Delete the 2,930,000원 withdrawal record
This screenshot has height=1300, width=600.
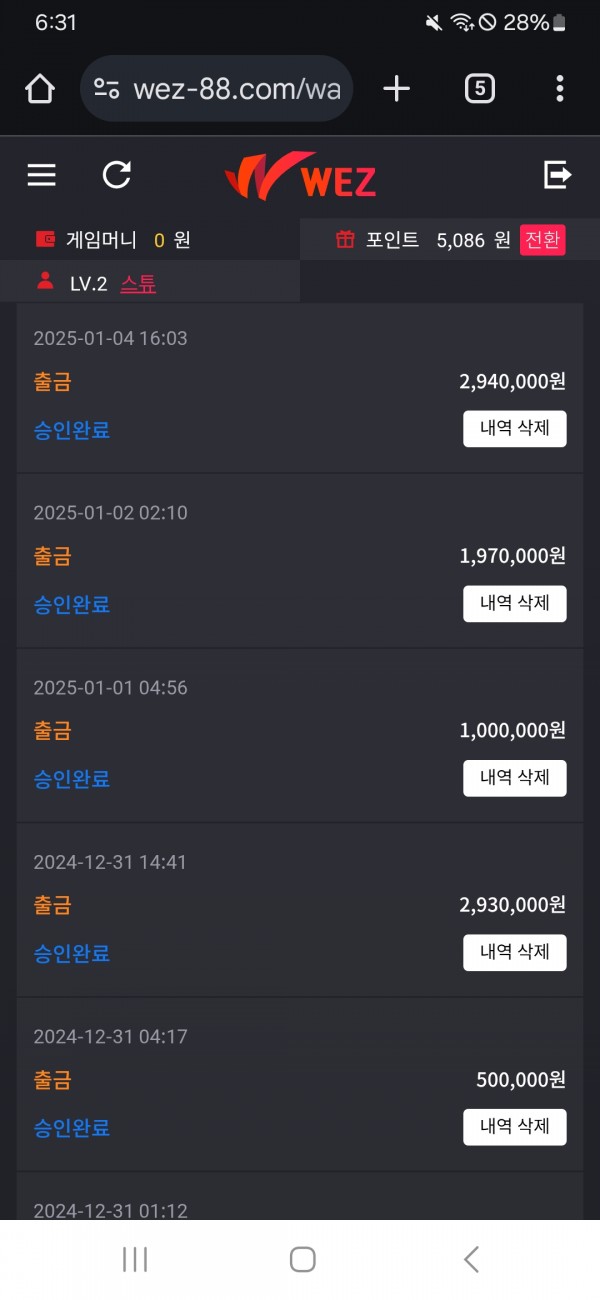(x=514, y=953)
